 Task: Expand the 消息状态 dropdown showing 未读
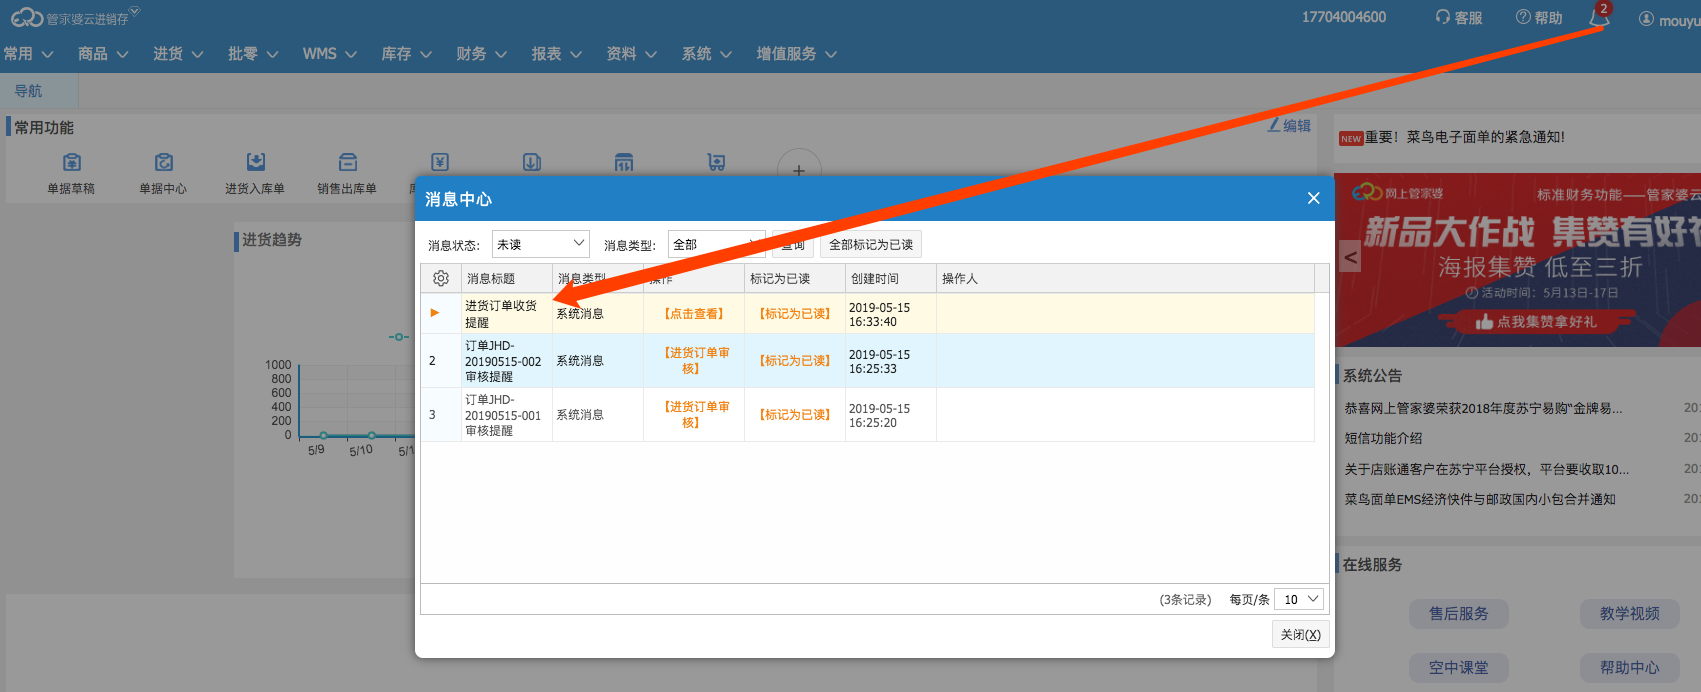[540, 244]
